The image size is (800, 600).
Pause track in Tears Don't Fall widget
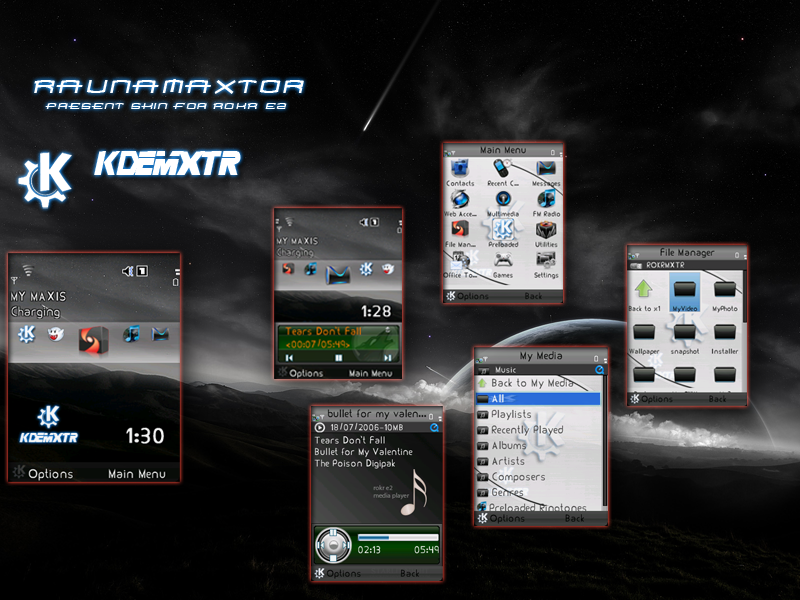pos(338,358)
